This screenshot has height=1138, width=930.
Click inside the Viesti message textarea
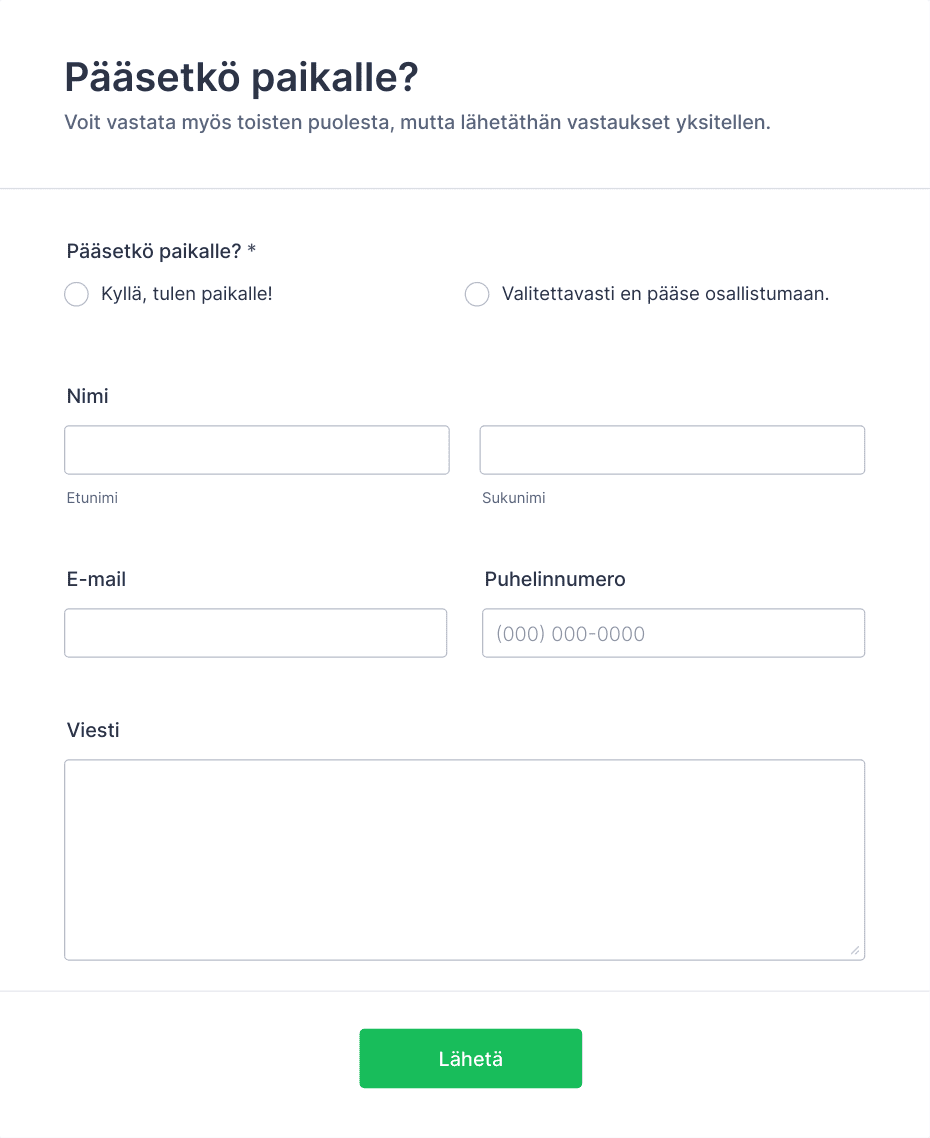465,860
